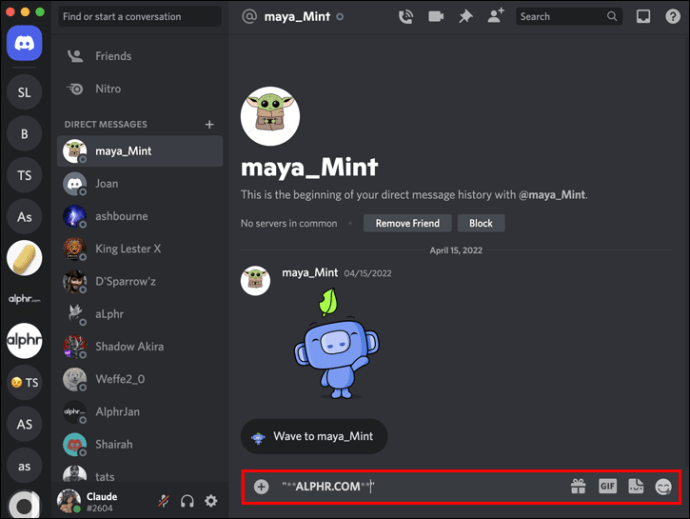
Task: Open the aLphr conversation
Action: point(139,314)
